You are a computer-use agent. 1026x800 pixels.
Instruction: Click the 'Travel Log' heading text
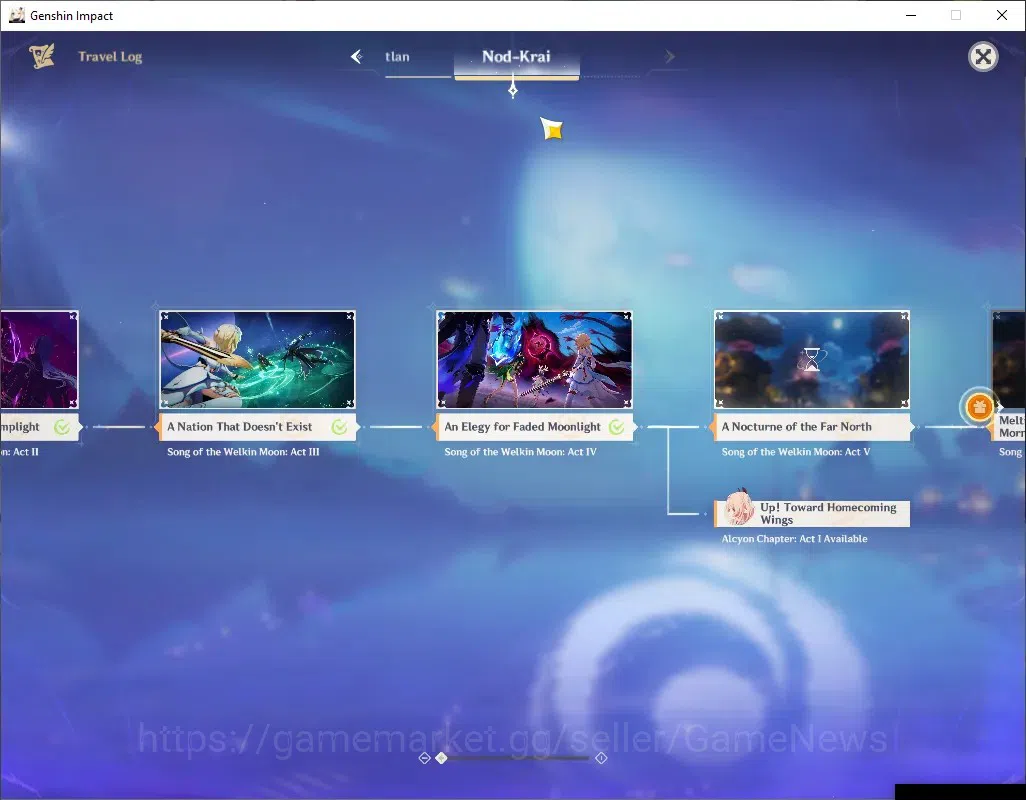click(110, 57)
